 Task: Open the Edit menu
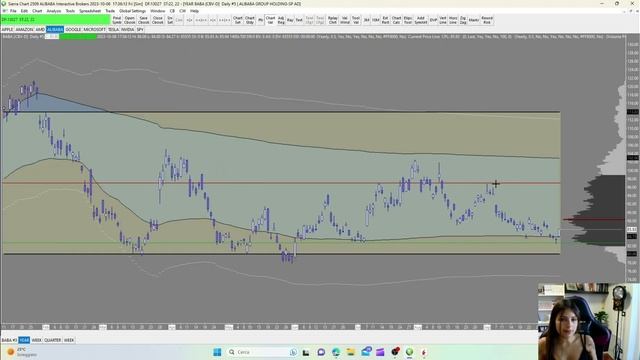[x=24, y=11]
